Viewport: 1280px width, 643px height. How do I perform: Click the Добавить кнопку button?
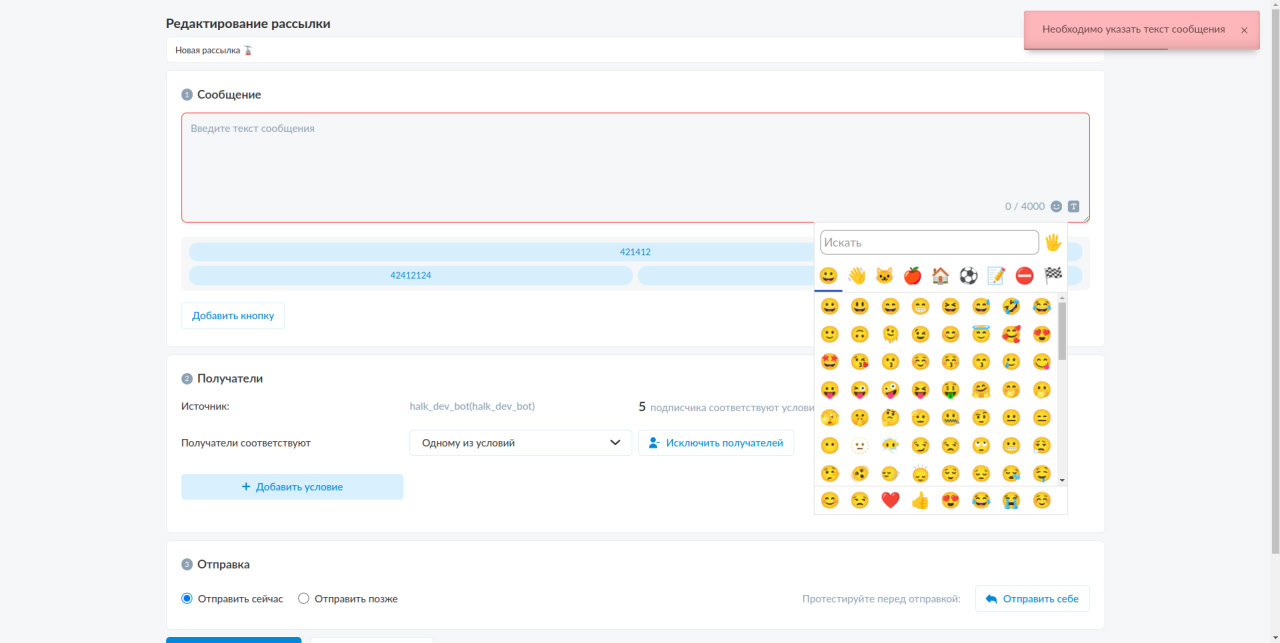pos(233,316)
